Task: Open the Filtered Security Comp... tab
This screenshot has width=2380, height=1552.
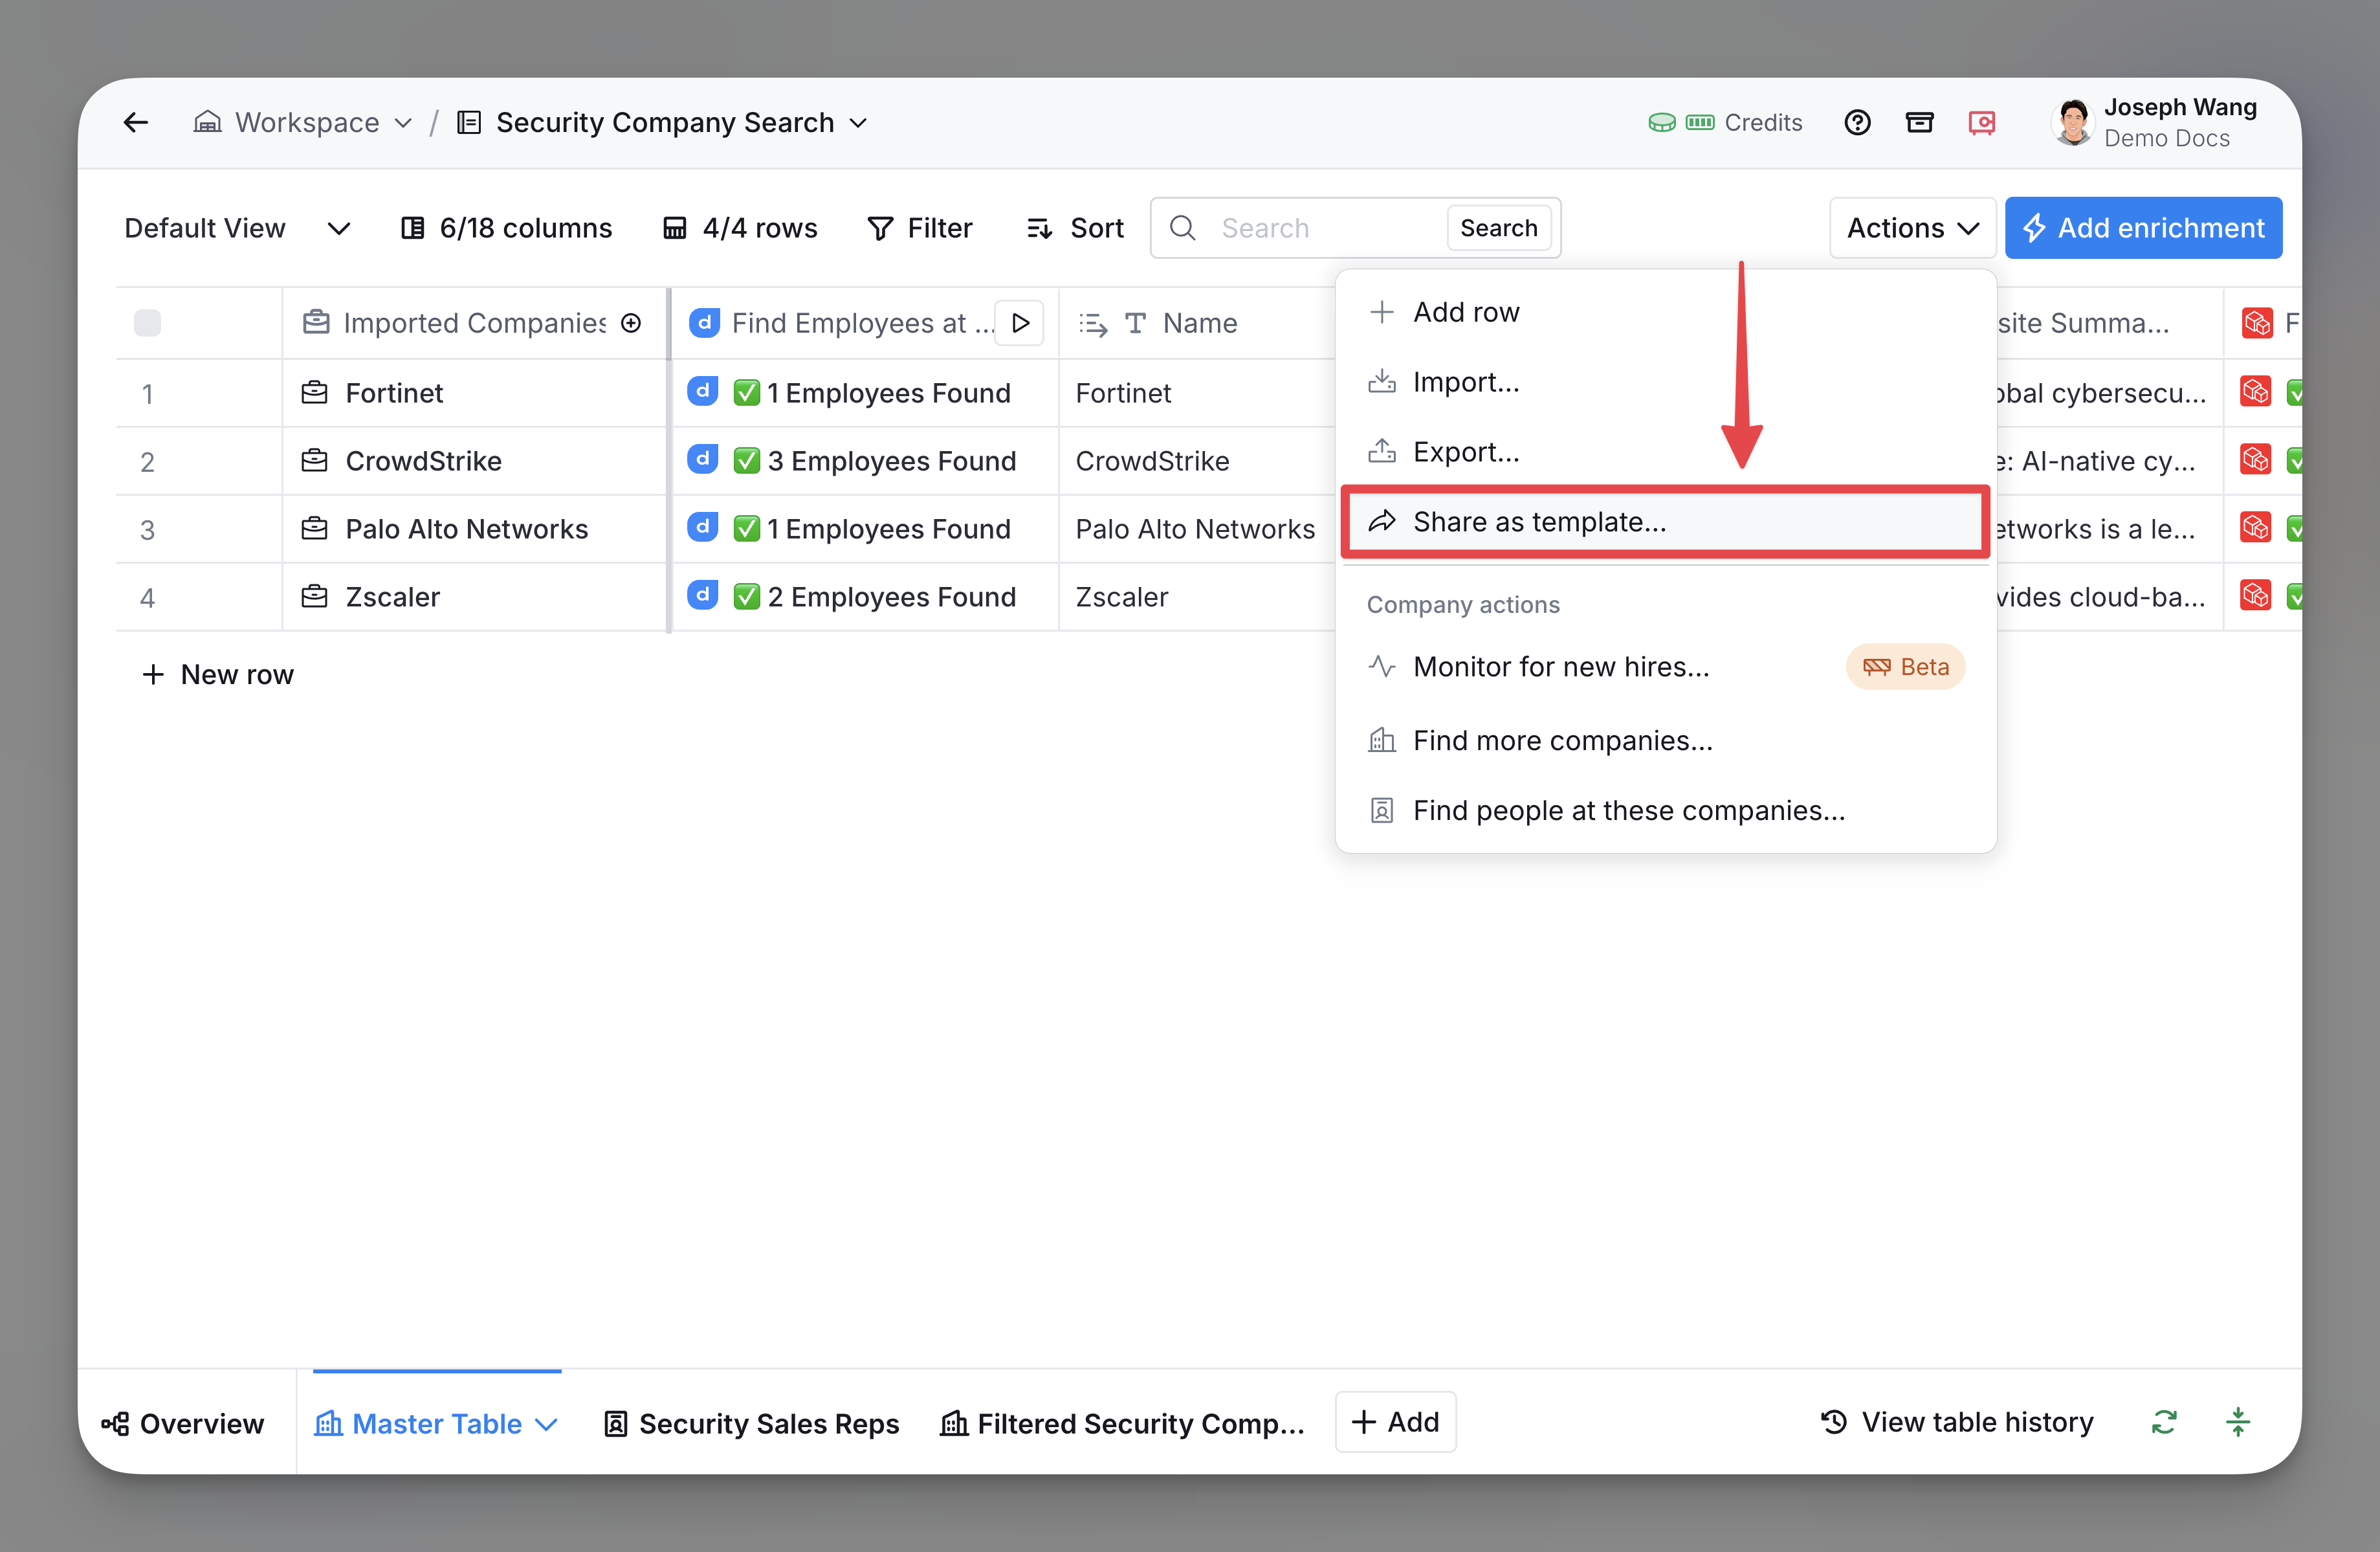Action: pos(1121,1423)
